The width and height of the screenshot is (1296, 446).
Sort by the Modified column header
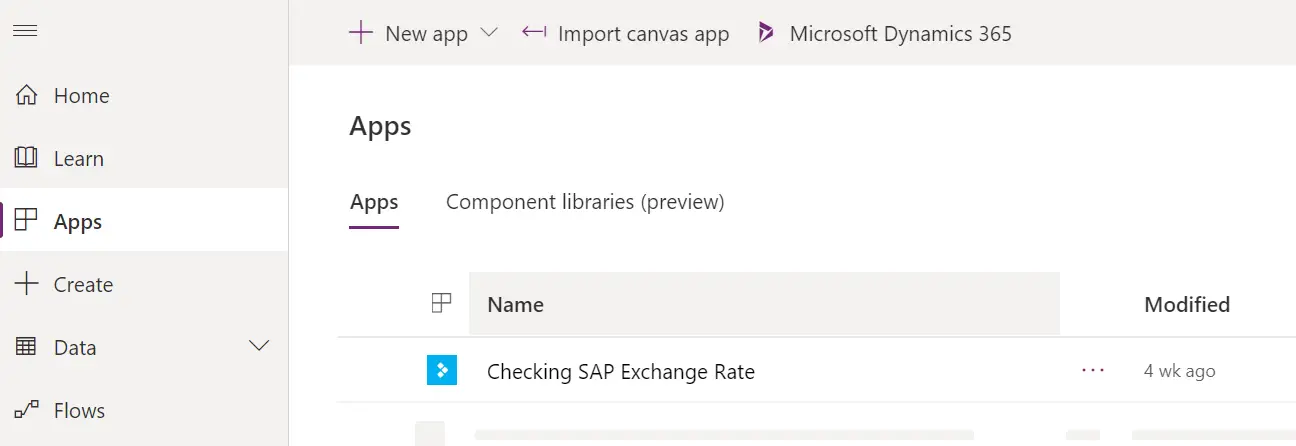coord(1187,305)
